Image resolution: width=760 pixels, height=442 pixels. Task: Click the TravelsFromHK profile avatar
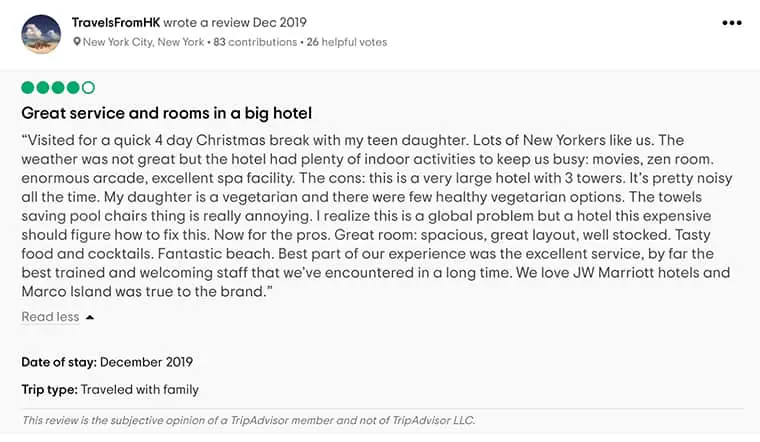41,34
